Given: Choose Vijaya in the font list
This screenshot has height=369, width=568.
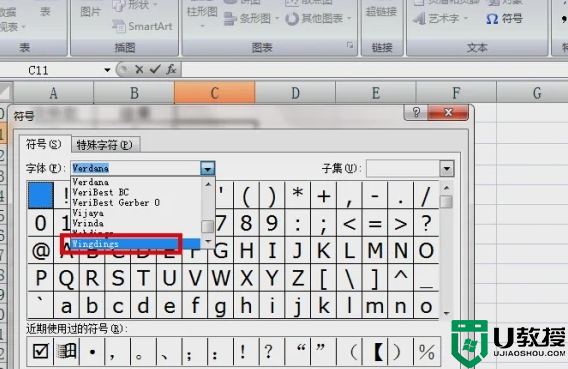Looking at the screenshot, I should tap(135, 213).
